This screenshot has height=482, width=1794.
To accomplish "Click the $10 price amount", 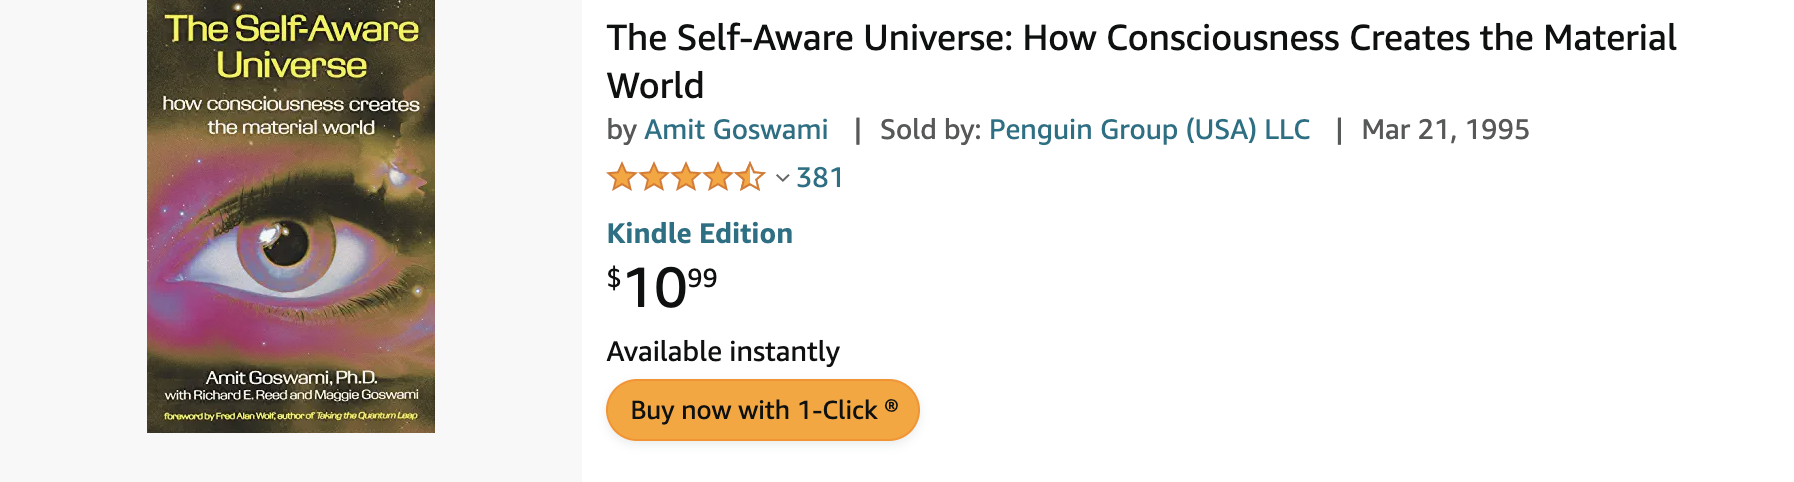I will (655, 289).
